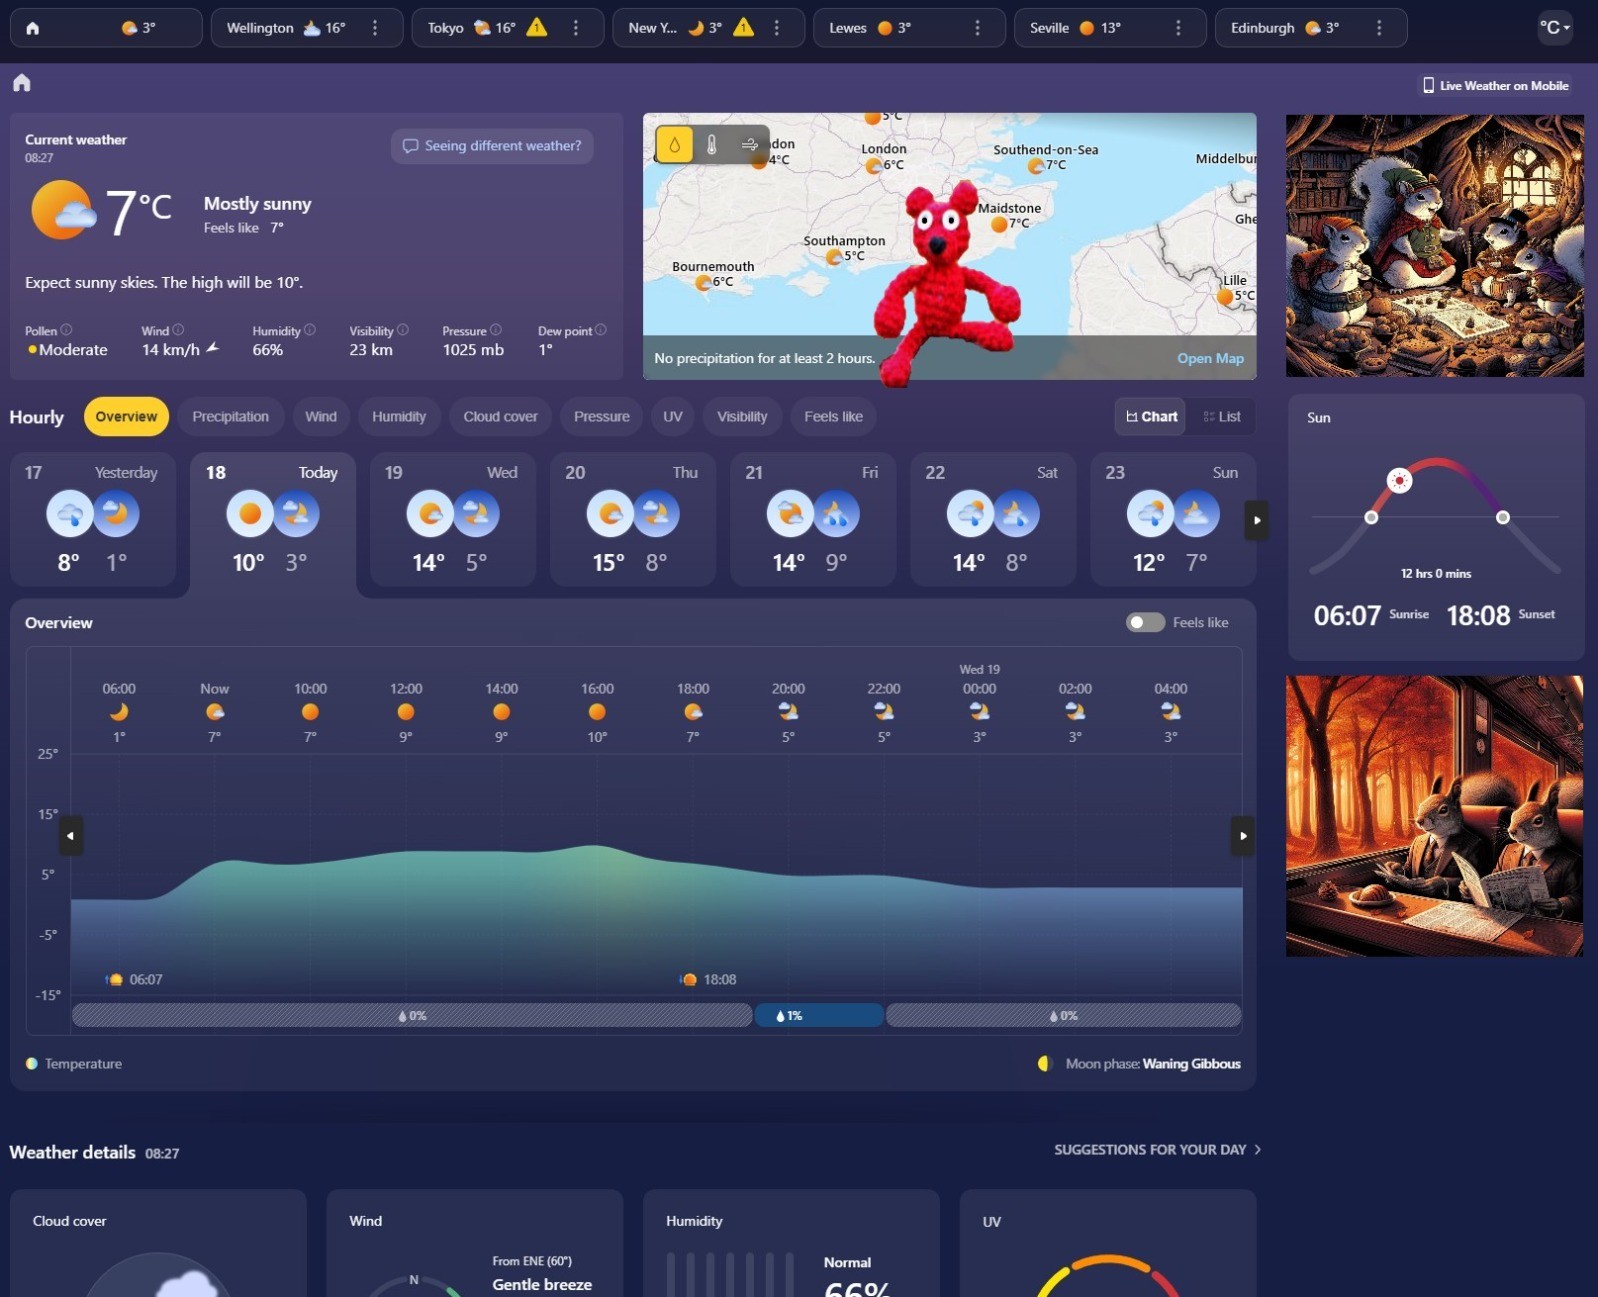Switch to the Precipitation tab

[x=230, y=417]
